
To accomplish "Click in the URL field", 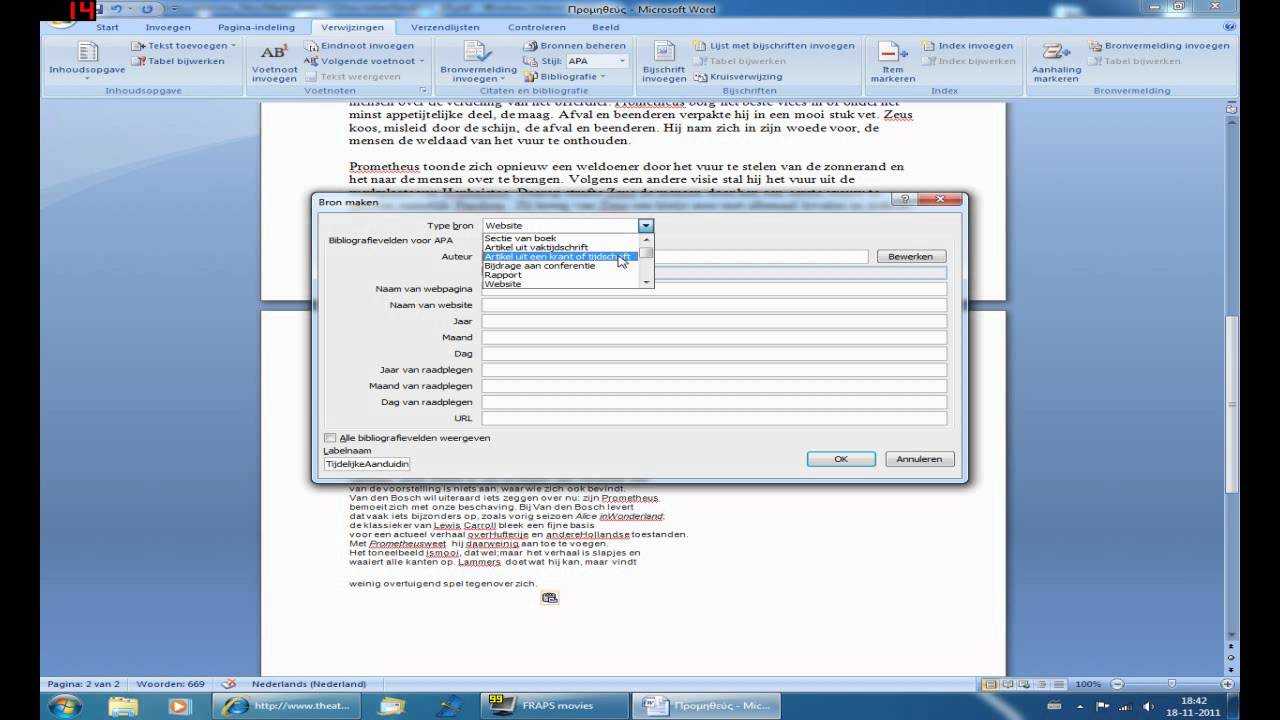I will coord(714,418).
